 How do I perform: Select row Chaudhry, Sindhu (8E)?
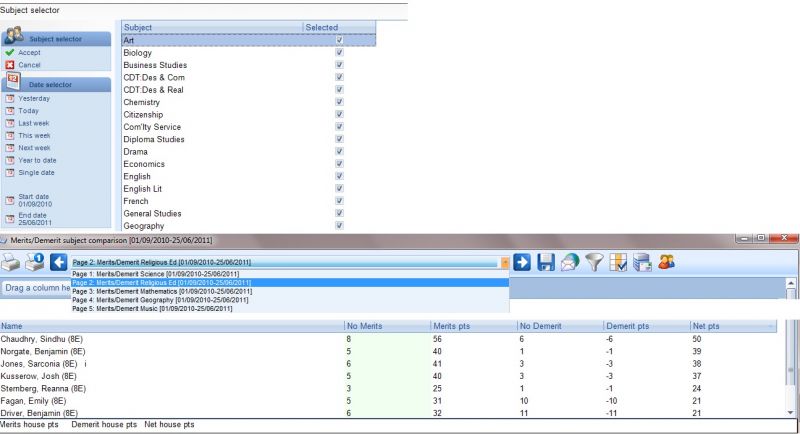point(388,339)
